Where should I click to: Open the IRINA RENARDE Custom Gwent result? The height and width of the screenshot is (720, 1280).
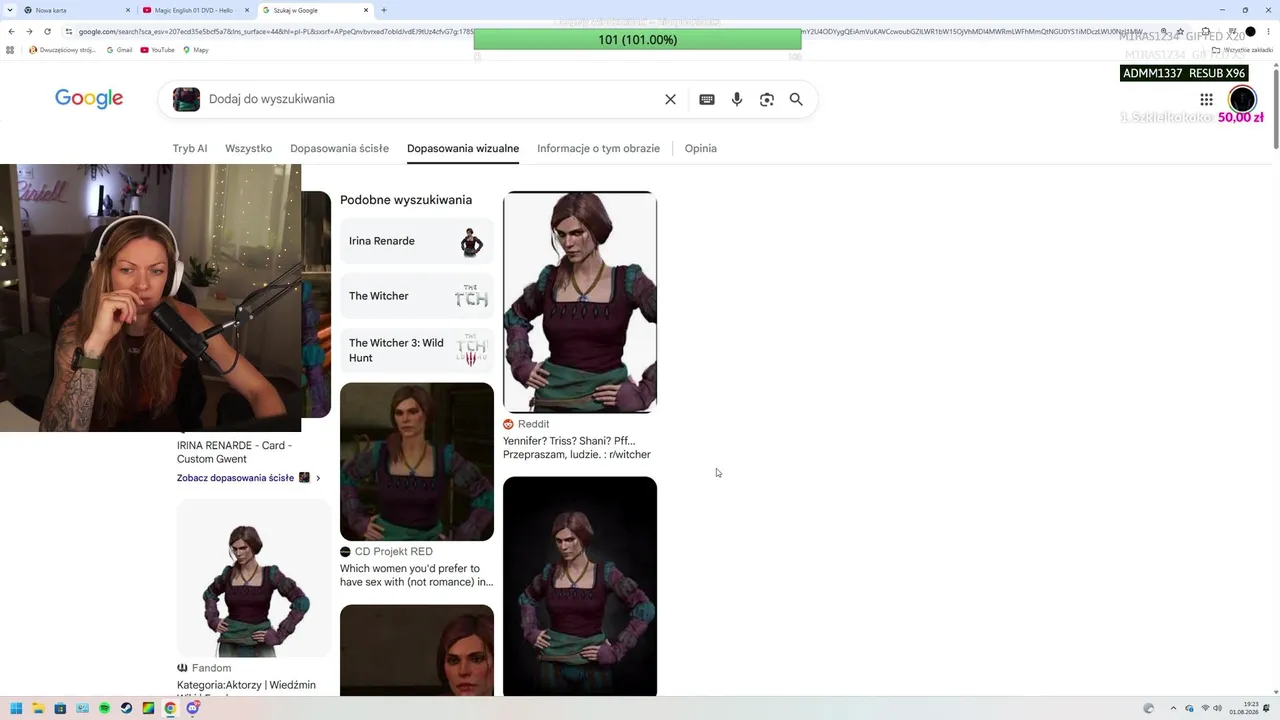tap(234, 452)
